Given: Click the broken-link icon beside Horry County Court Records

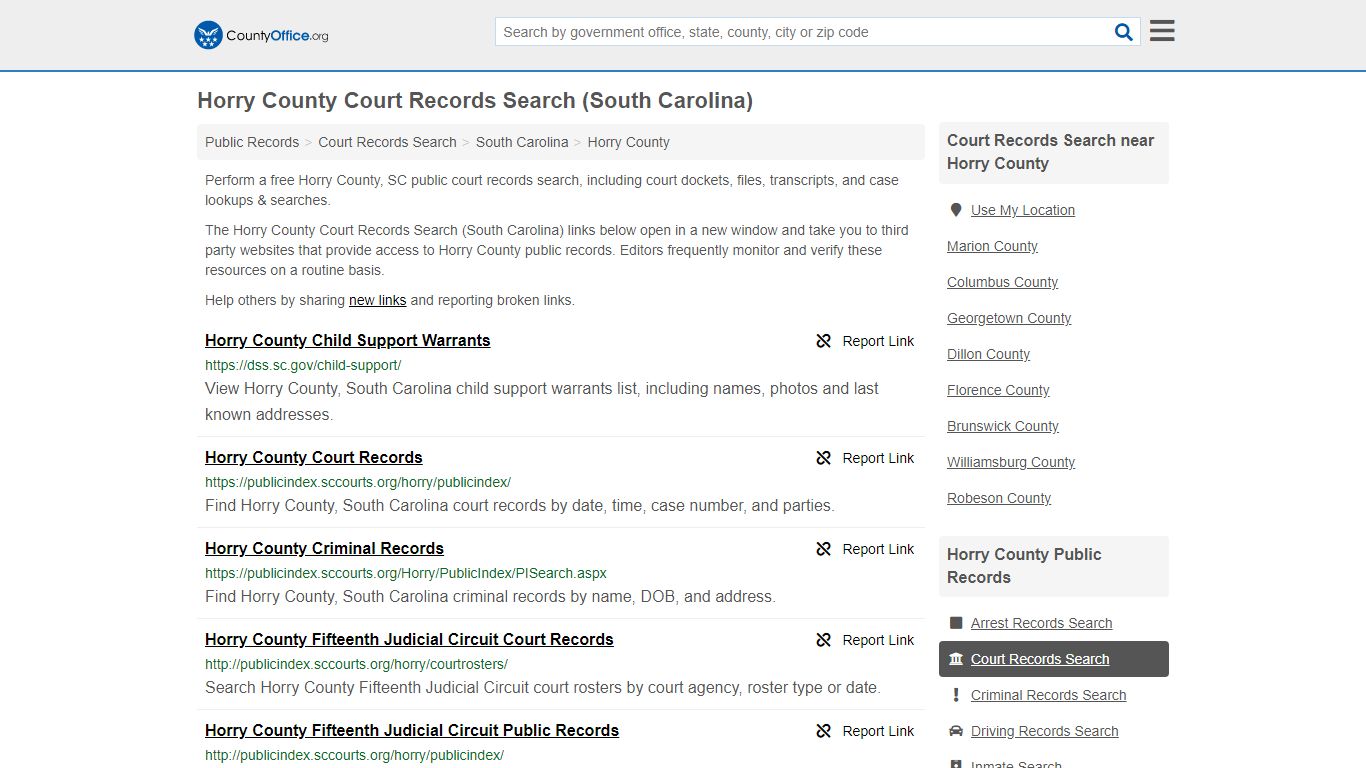Looking at the screenshot, I should 822,458.
